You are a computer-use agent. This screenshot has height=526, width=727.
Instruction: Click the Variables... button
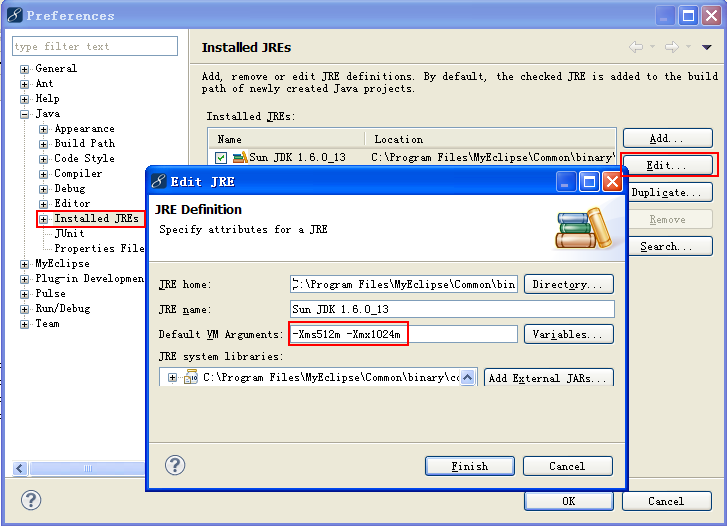click(x=568, y=334)
